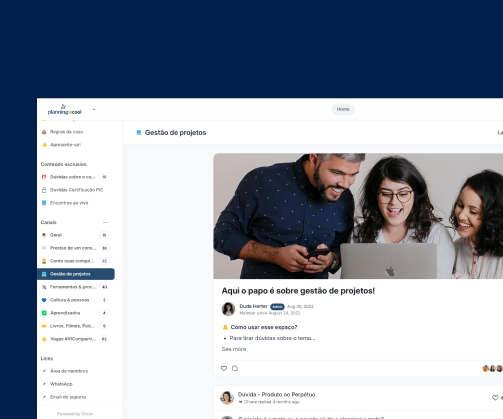View the liker avatars on pinned post
The height and width of the screenshot is (419, 503).
coord(493,368)
